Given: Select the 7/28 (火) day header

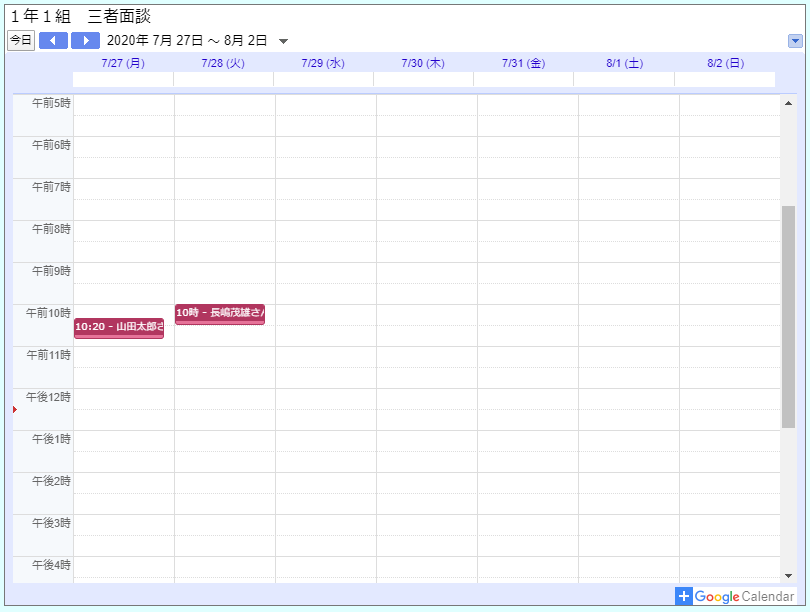Looking at the screenshot, I should (x=223, y=63).
